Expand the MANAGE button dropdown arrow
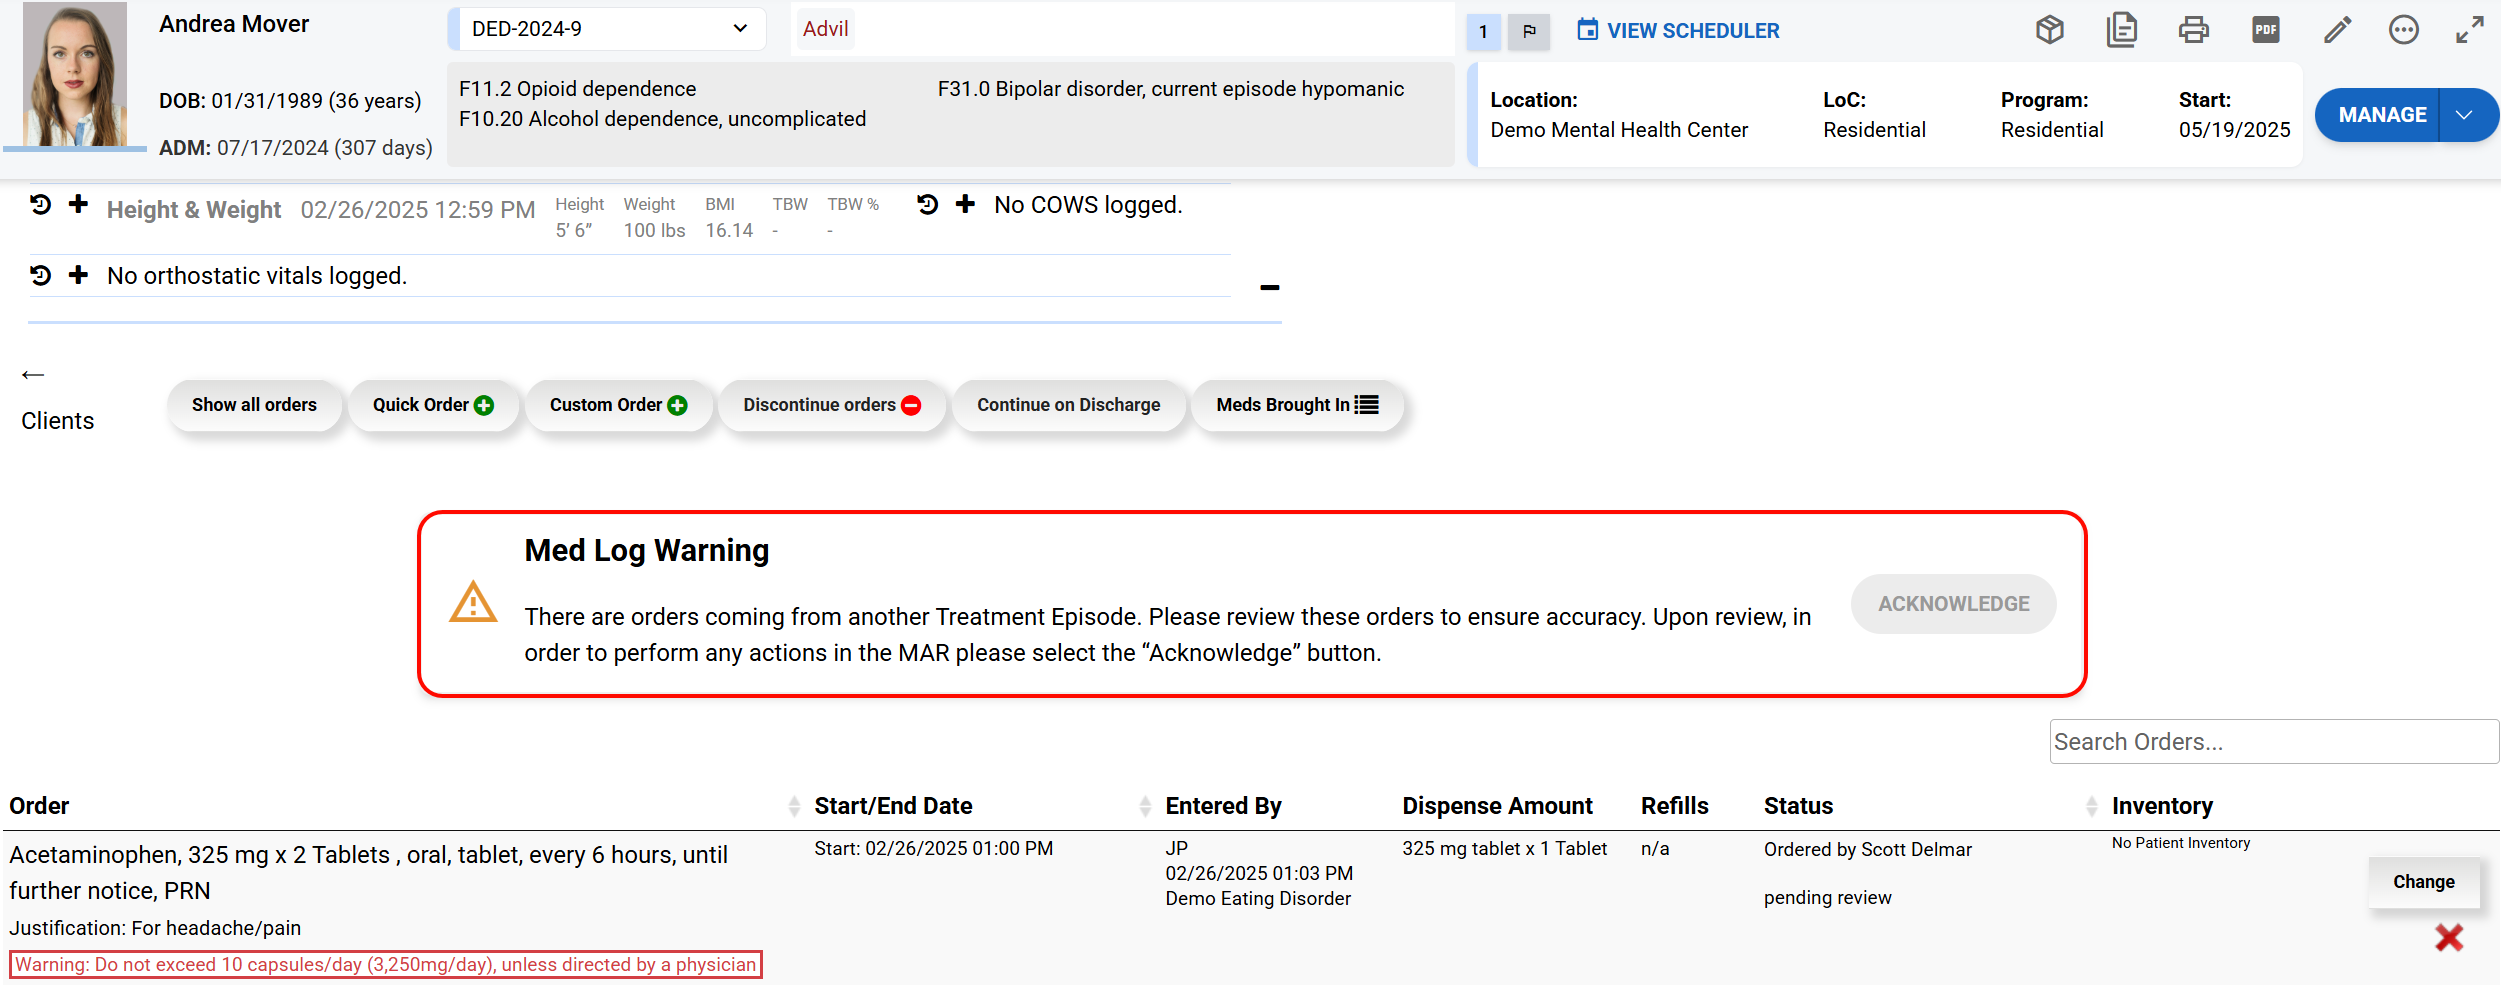Screen dimensions: 2501x985 click(x=2465, y=115)
